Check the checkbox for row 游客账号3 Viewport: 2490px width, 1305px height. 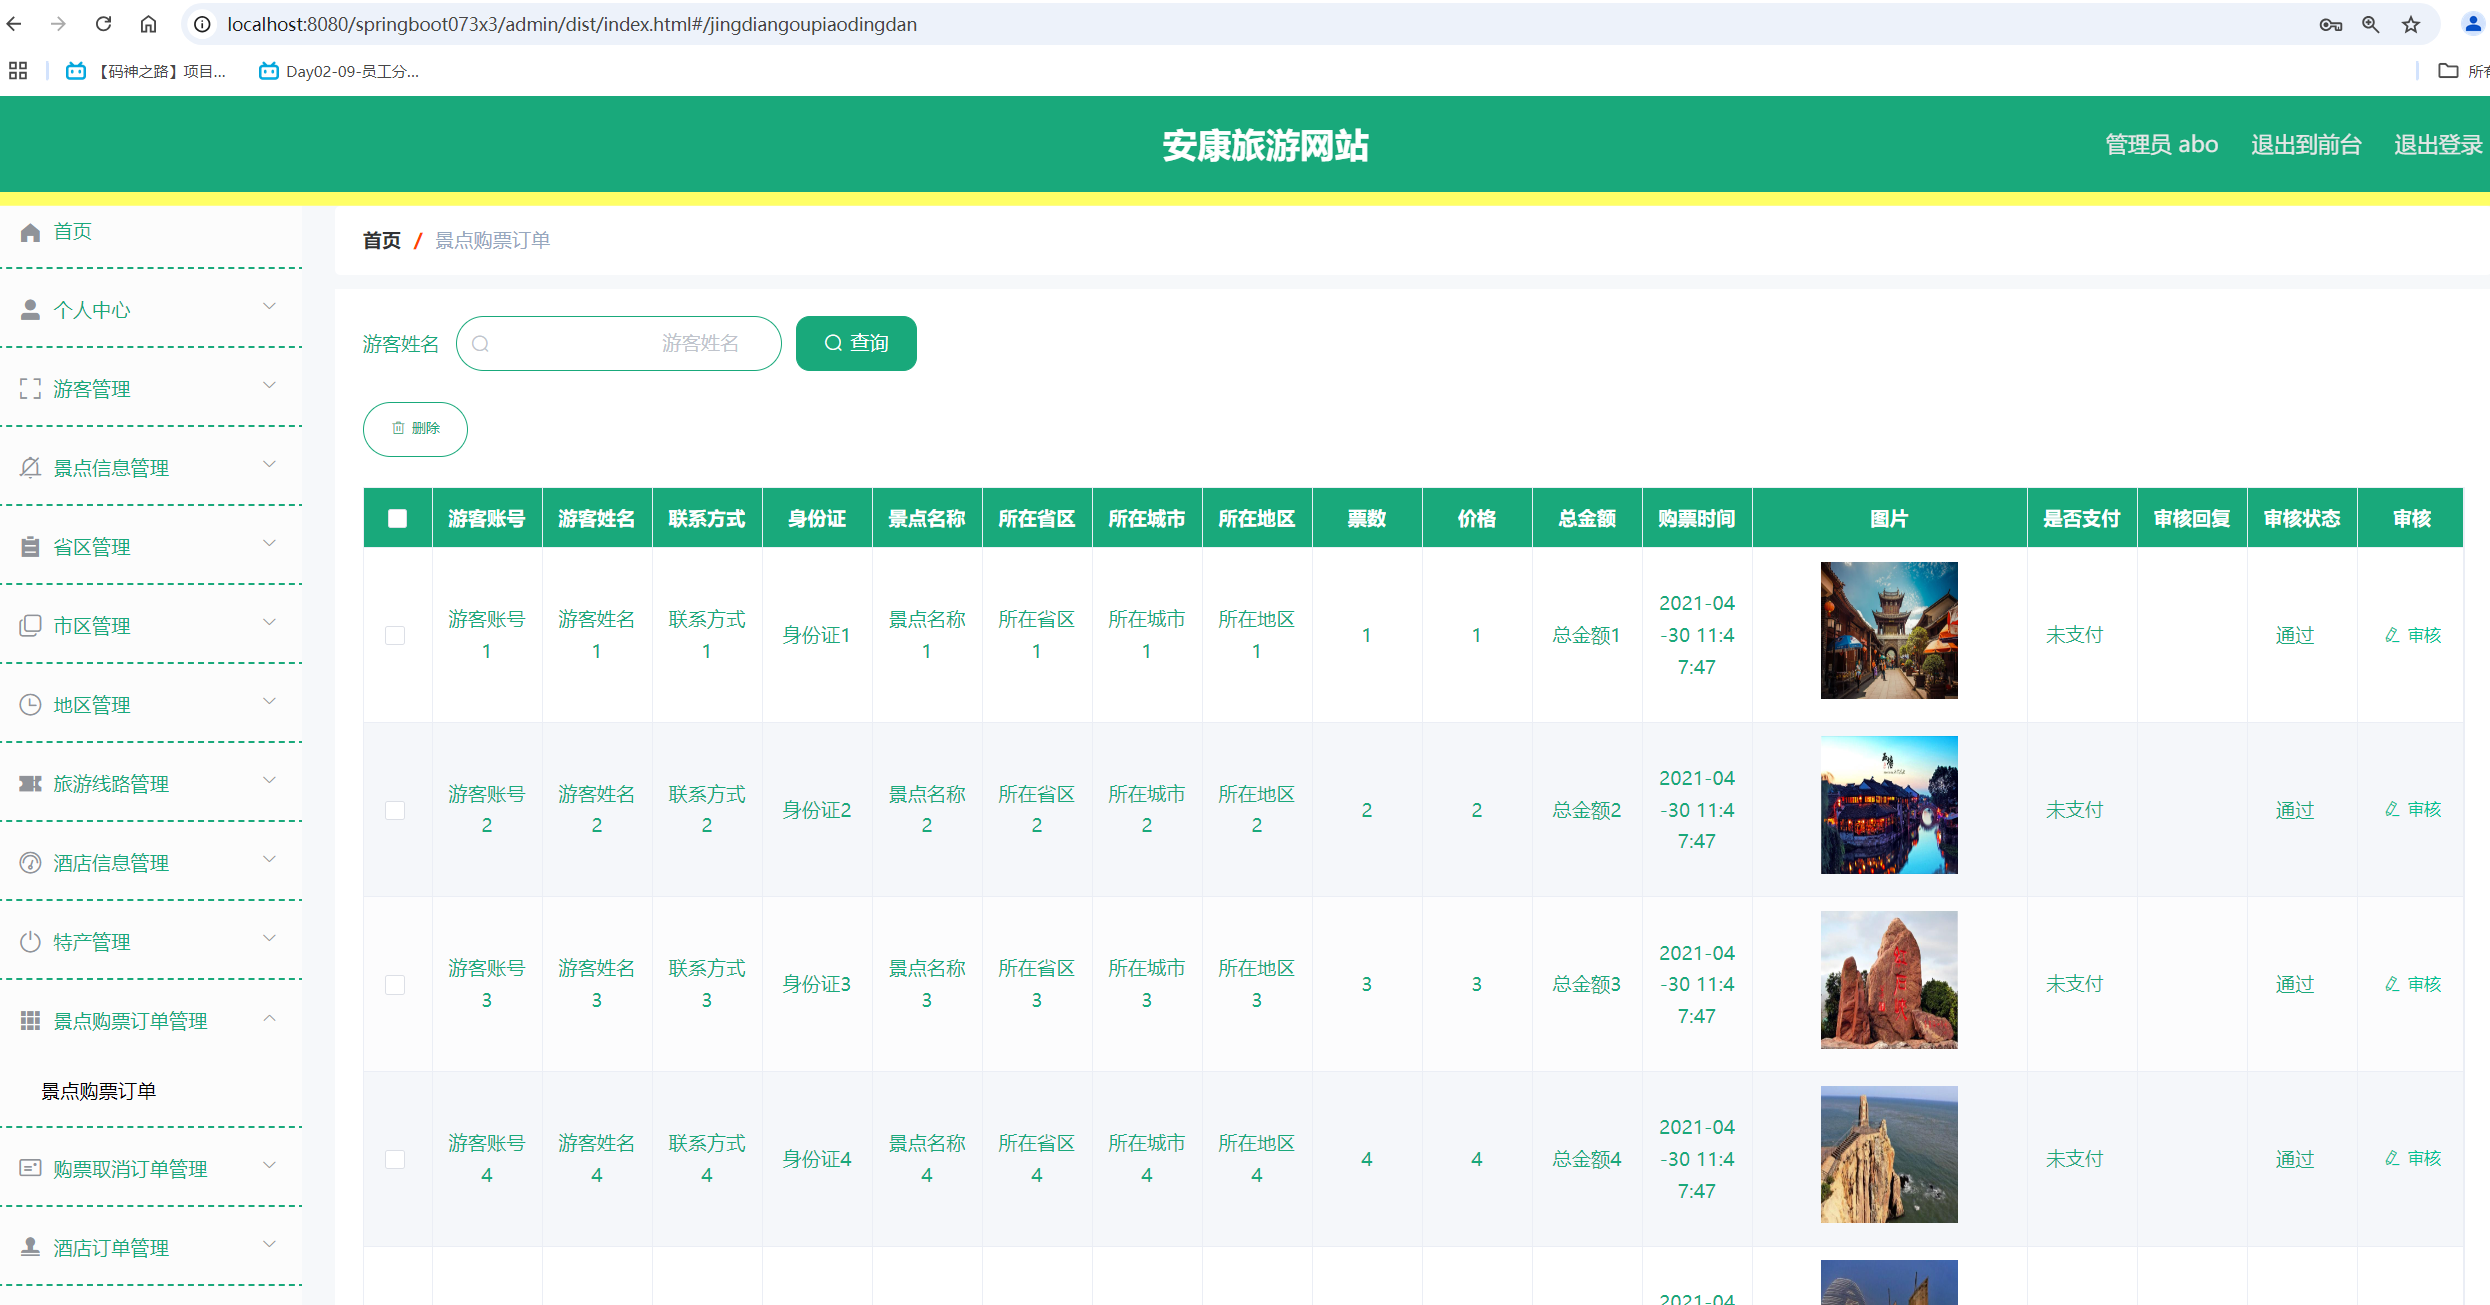(x=395, y=985)
